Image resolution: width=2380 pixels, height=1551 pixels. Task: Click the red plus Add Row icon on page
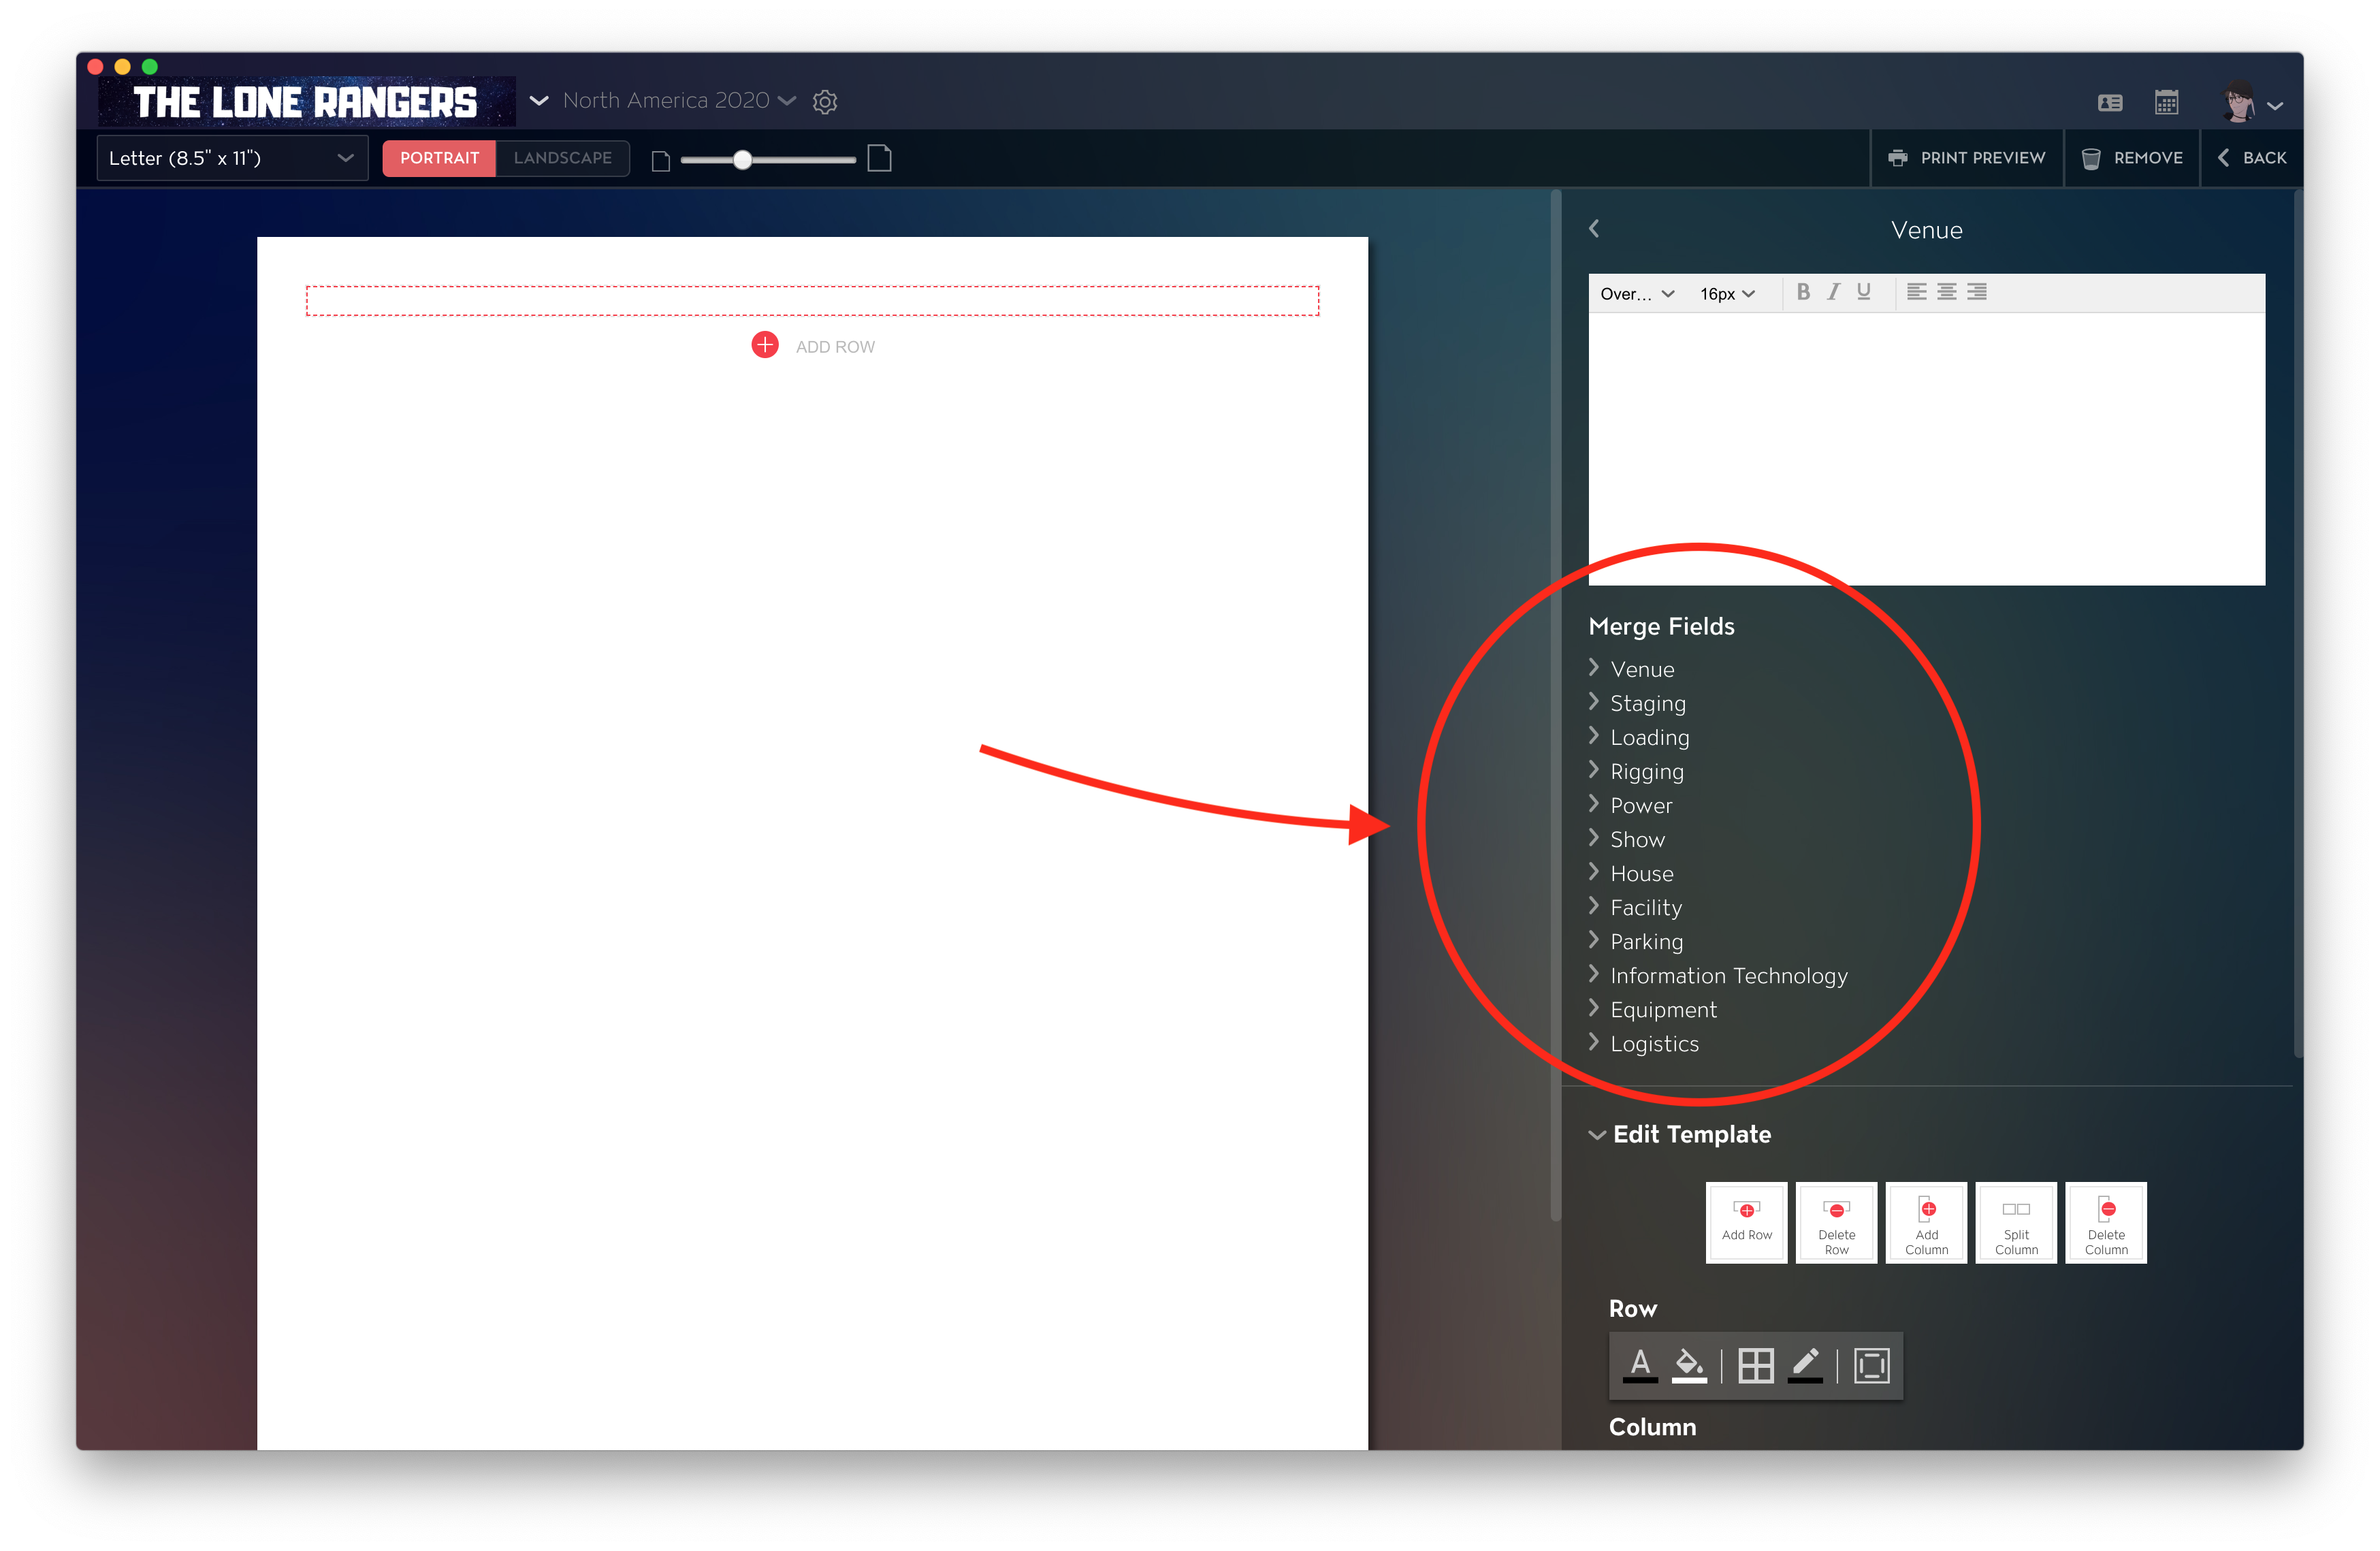[x=765, y=345]
